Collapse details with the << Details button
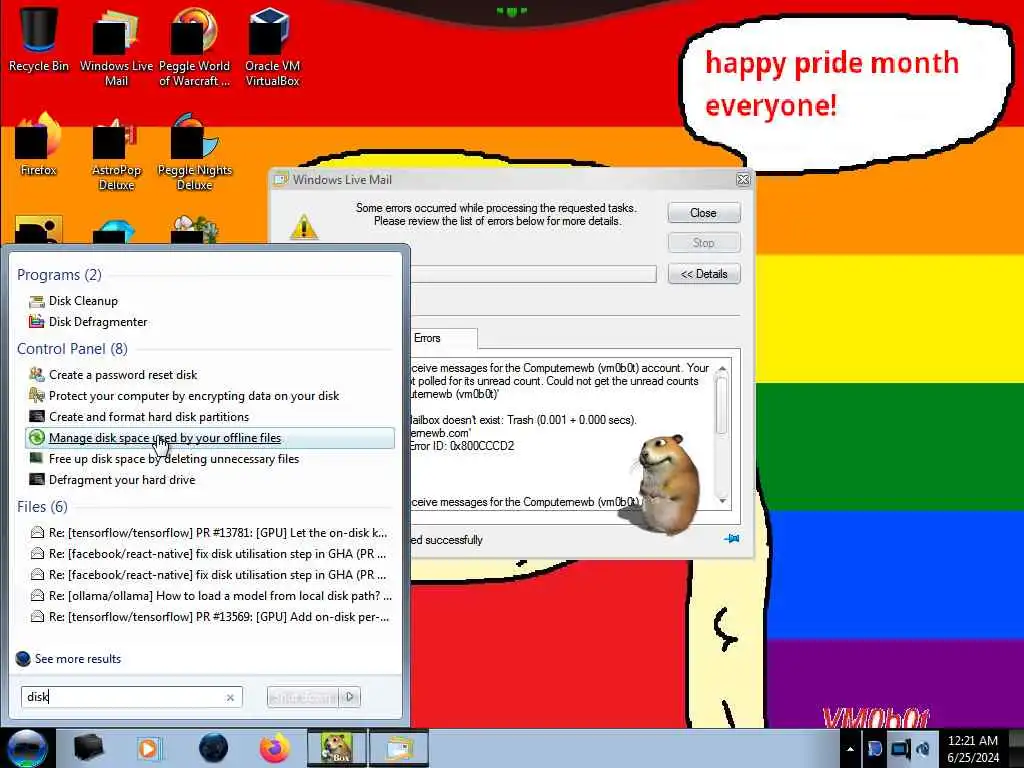Screen dimensions: 1024x768 [x=704, y=274]
